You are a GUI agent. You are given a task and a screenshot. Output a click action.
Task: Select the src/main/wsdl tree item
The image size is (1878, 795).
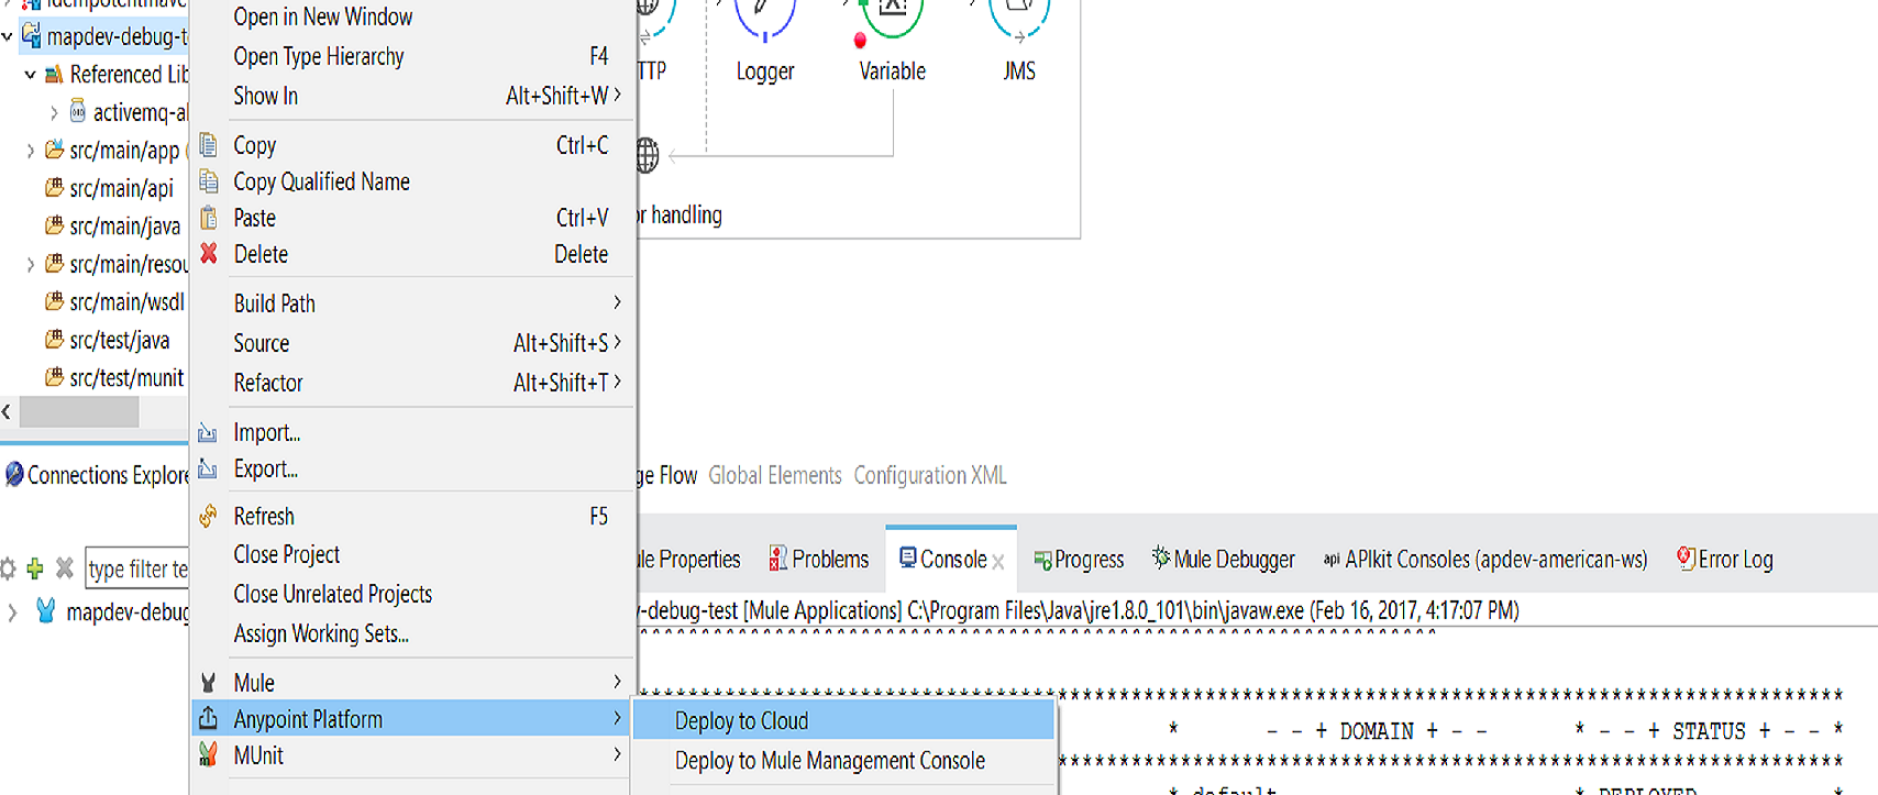coord(115,302)
